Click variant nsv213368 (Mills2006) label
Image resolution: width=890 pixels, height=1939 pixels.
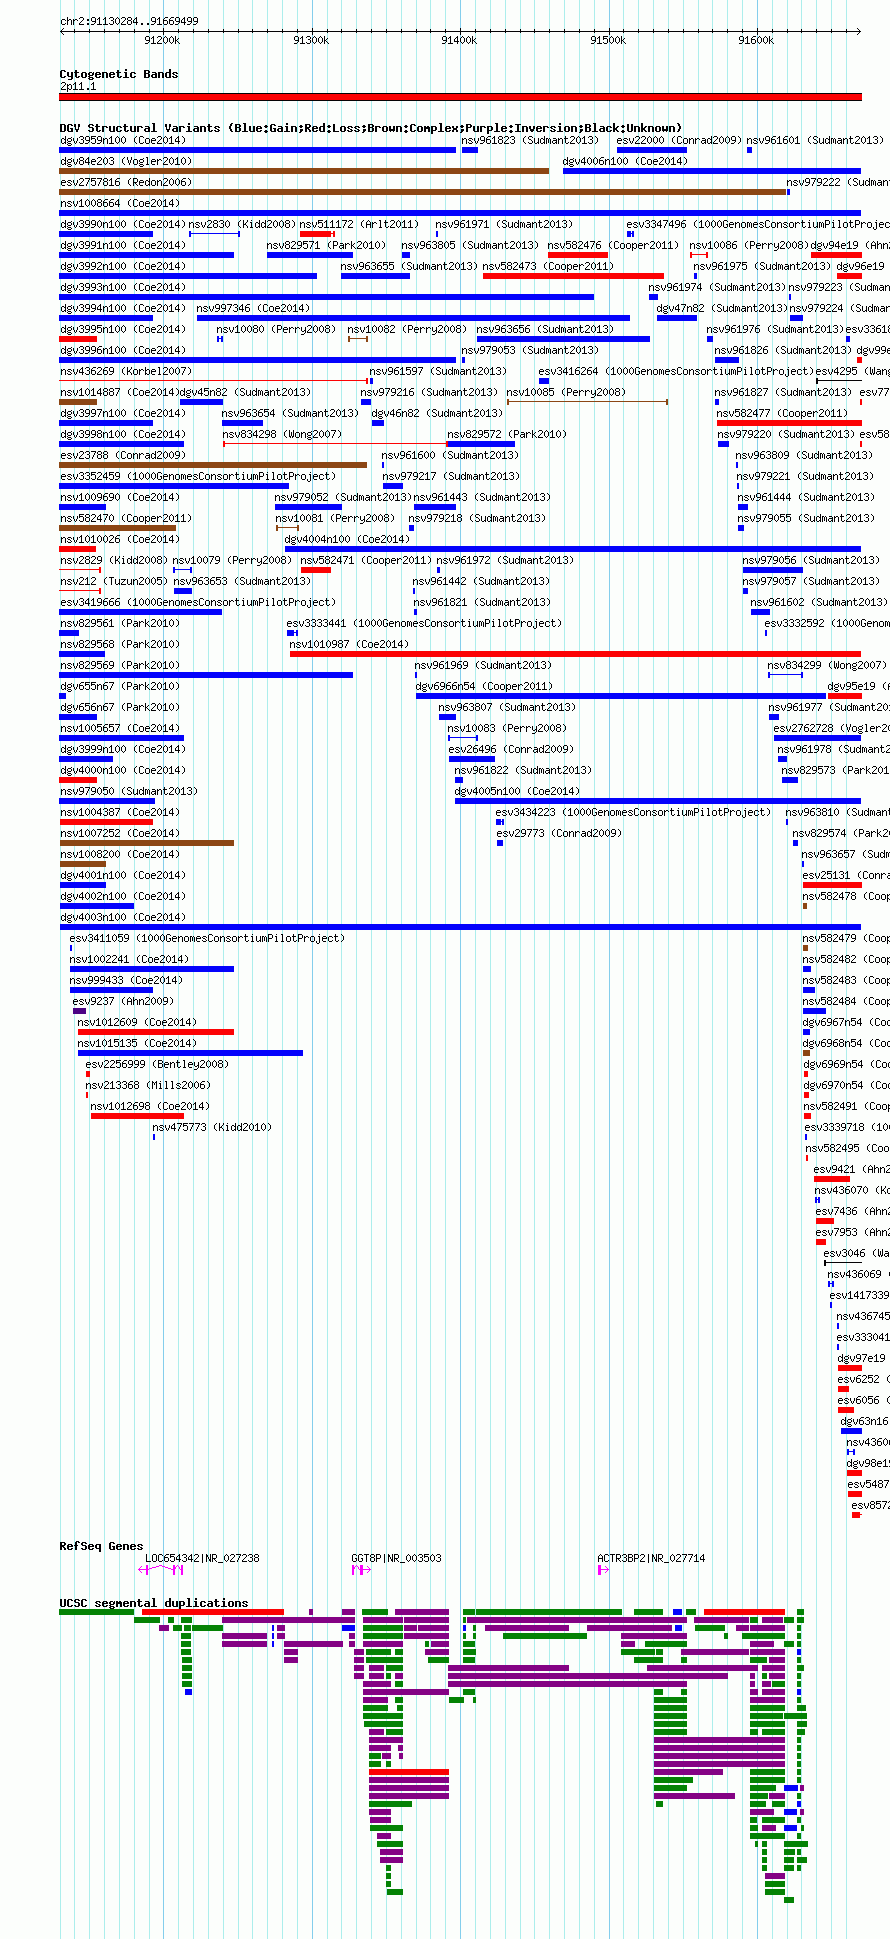(148, 1085)
